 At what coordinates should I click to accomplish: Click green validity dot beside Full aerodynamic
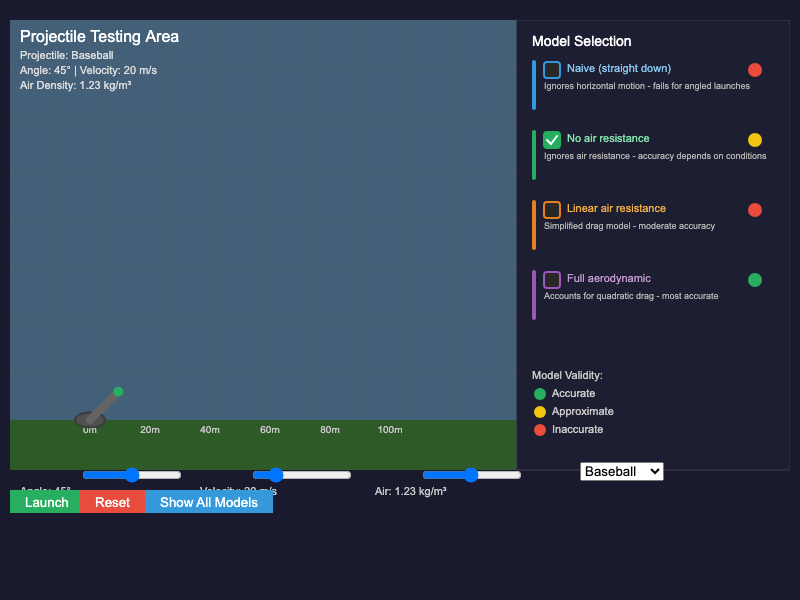(755, 280)
